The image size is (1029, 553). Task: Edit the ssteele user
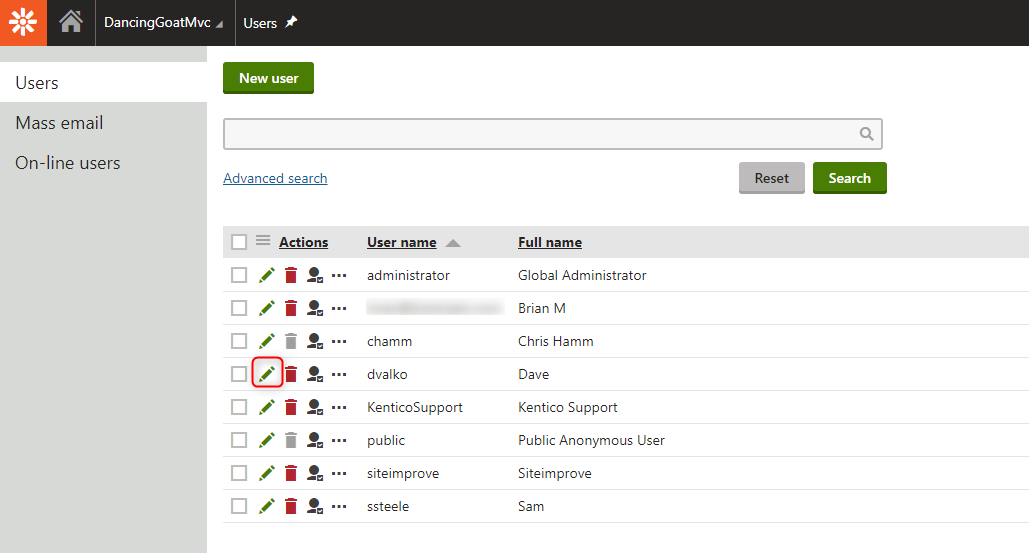[266, 506]
